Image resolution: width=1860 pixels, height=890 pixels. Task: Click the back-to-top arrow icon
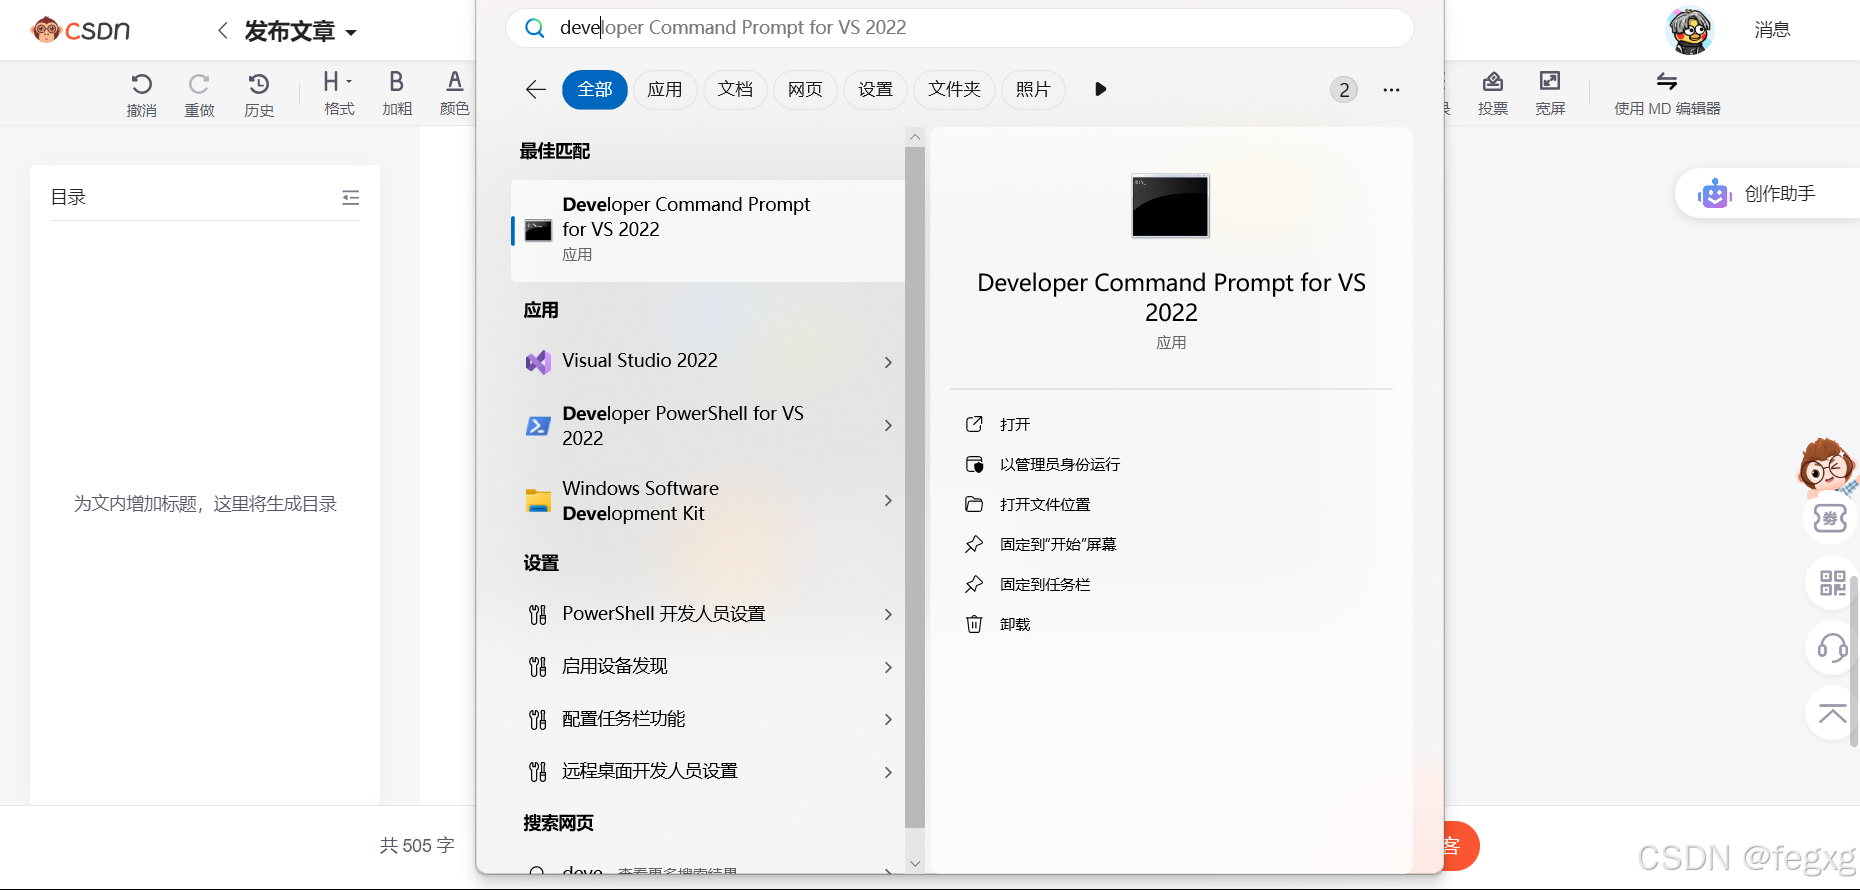pos(1832,713)
